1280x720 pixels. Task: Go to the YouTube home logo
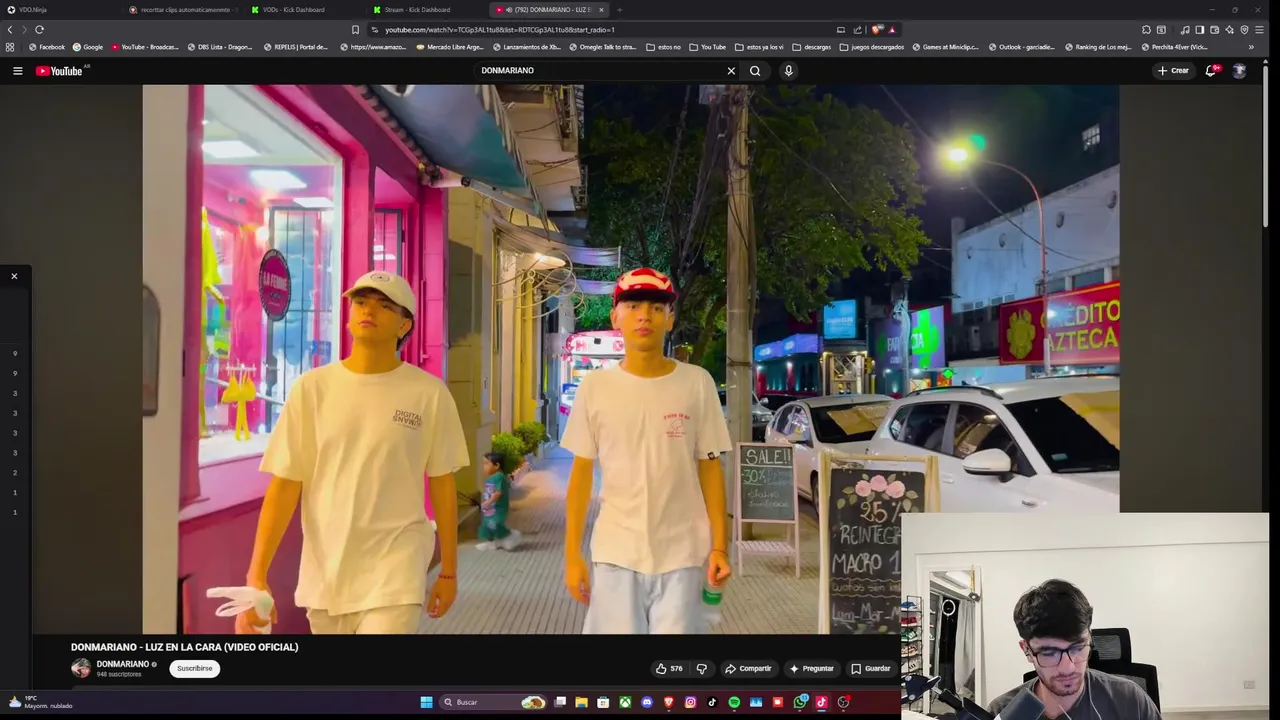(x=59, y=71)
